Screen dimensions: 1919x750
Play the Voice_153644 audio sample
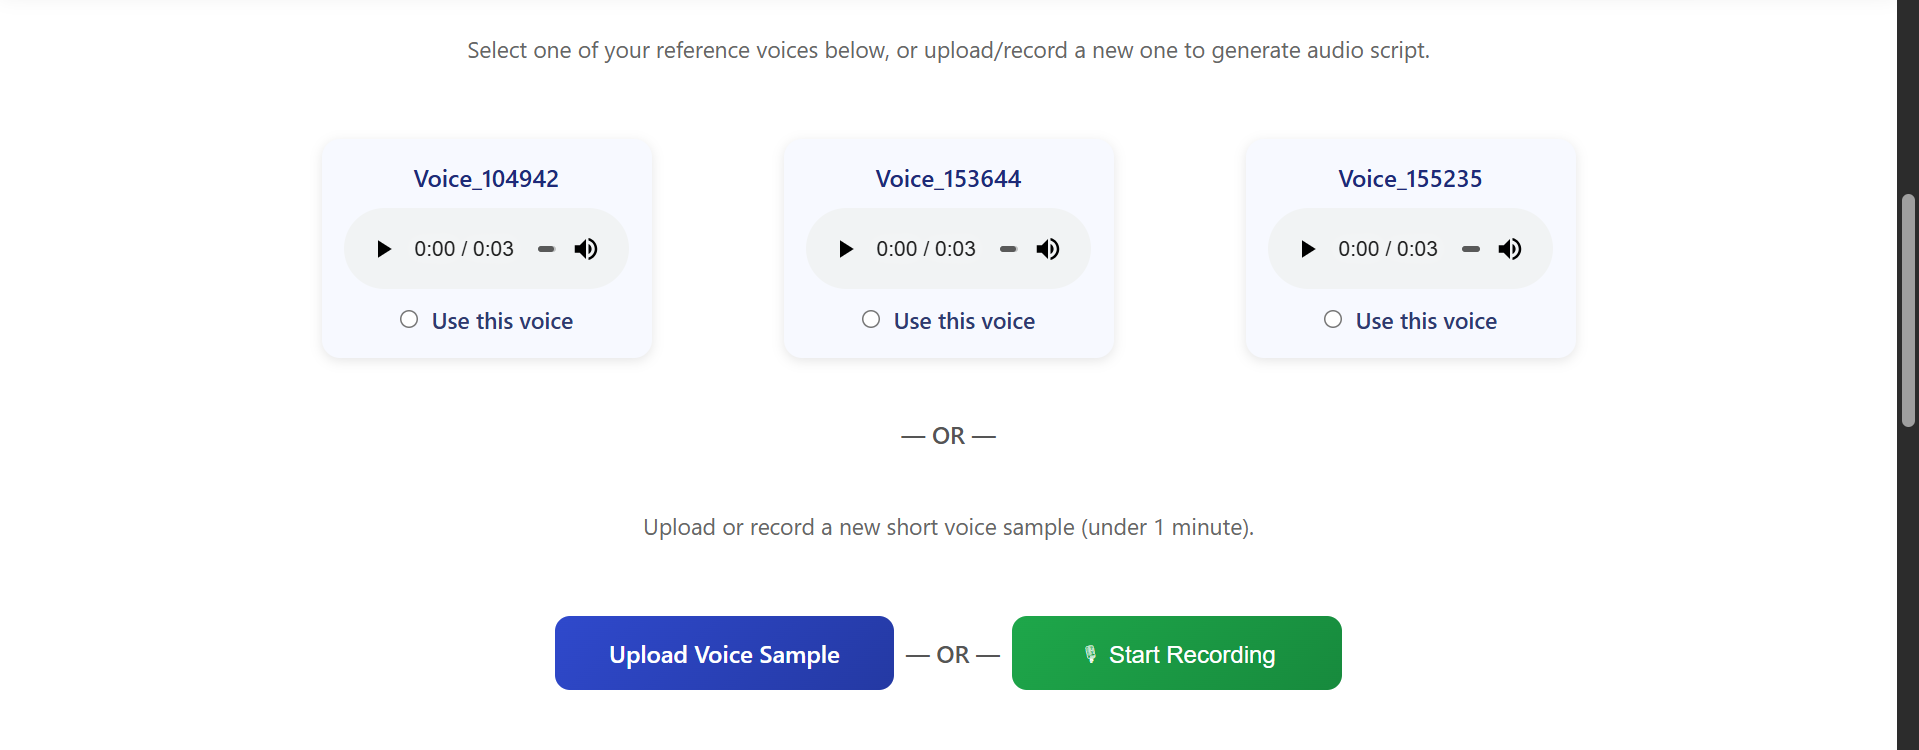coord(847,249)
